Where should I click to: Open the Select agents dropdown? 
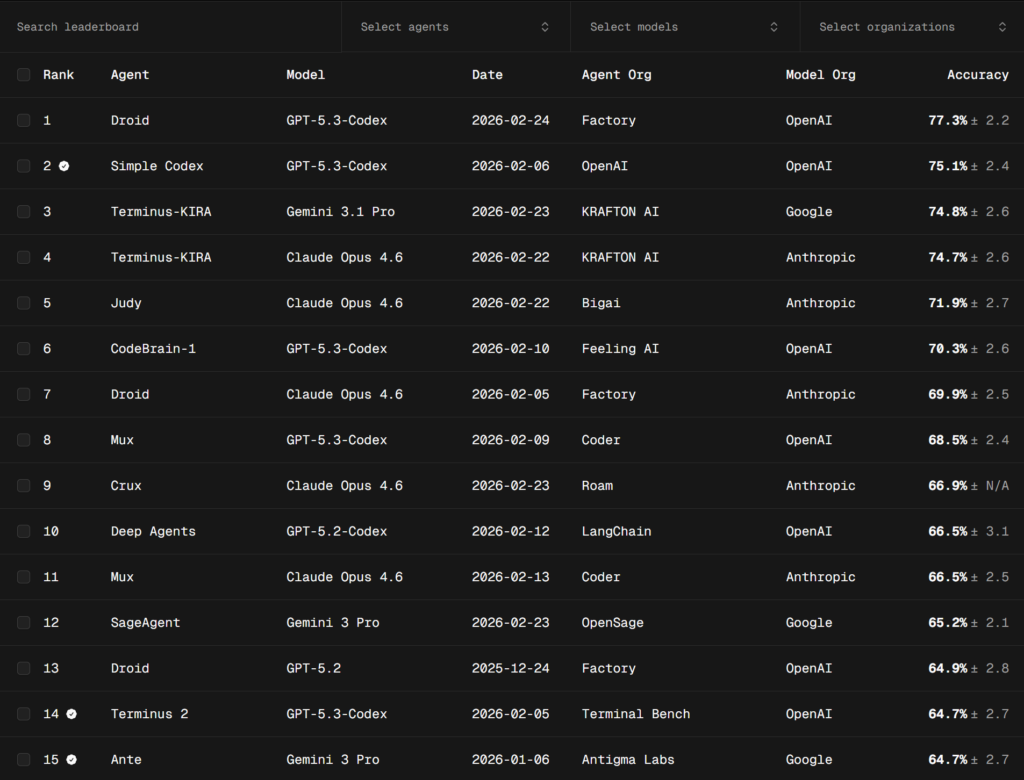(455, 27)
